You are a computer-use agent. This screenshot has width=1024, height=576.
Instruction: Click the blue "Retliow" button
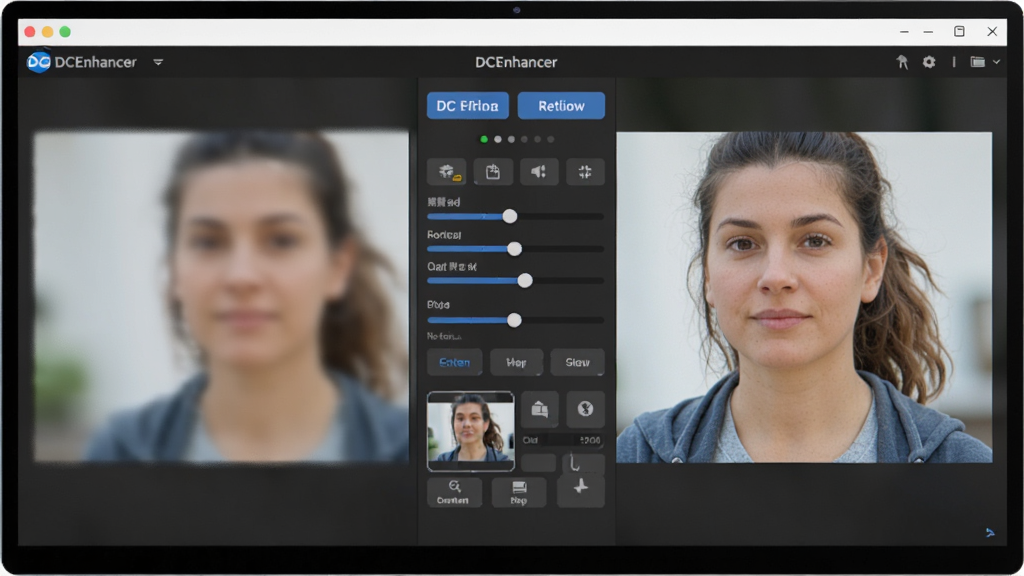561,106
